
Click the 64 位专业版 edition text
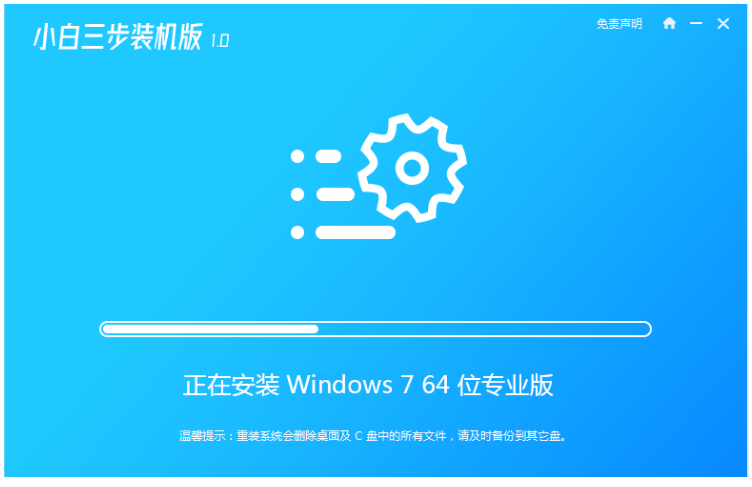click(487, 385)
